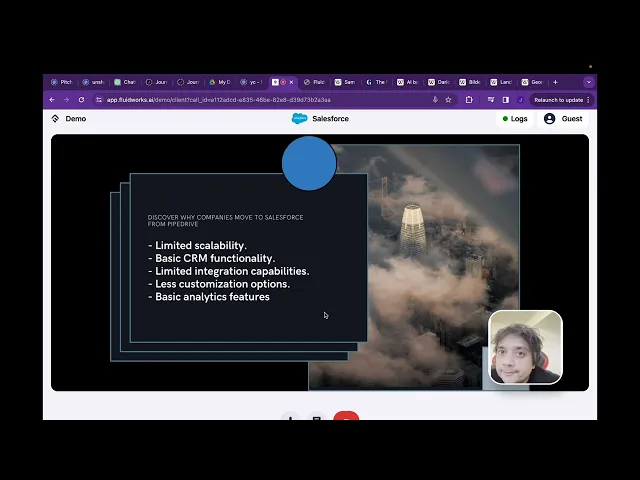Click the microphone icon in address bar
640x480 pixels.
[435, 100]
